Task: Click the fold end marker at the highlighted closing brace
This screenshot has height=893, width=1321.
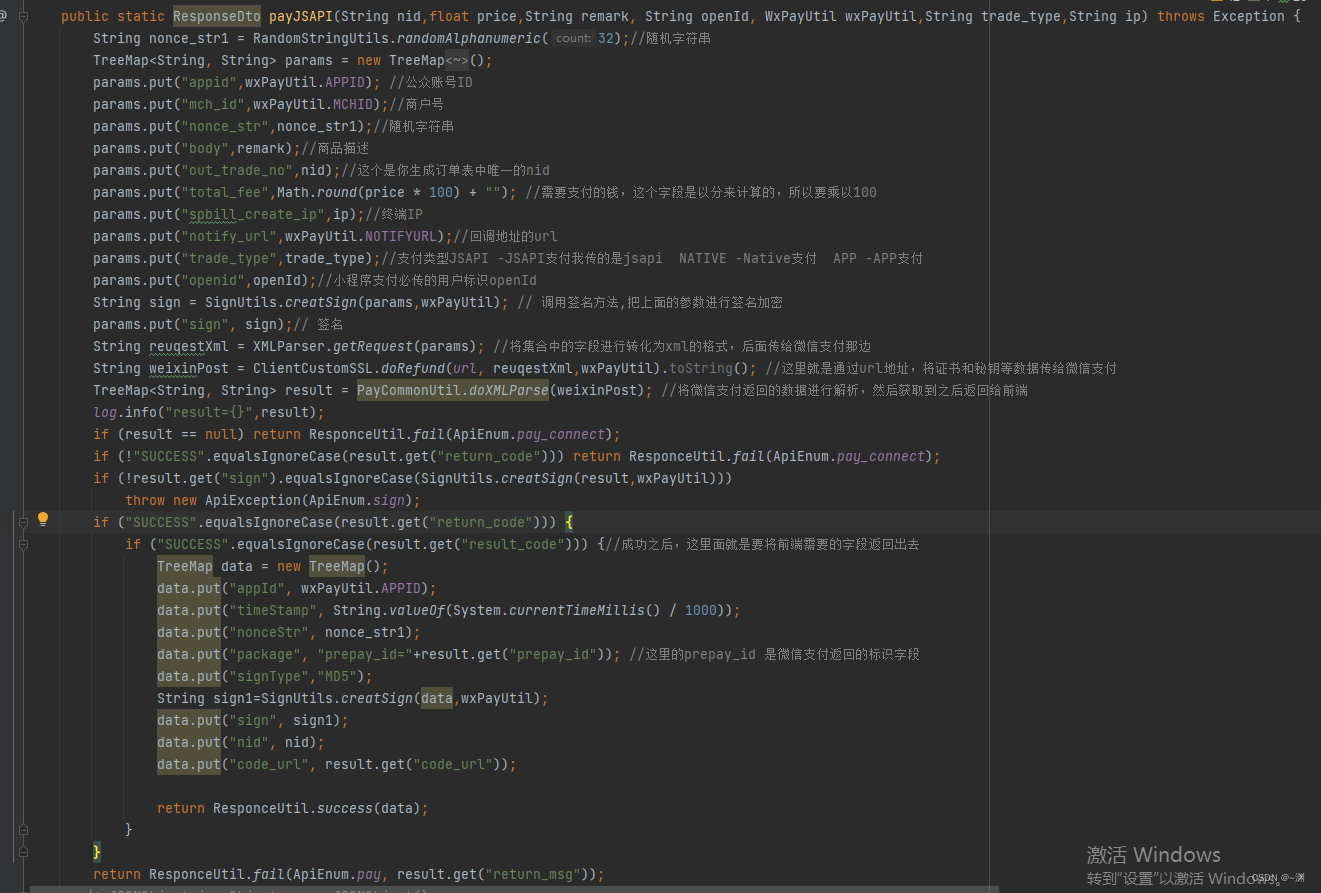Action: [x=23, y=852]
